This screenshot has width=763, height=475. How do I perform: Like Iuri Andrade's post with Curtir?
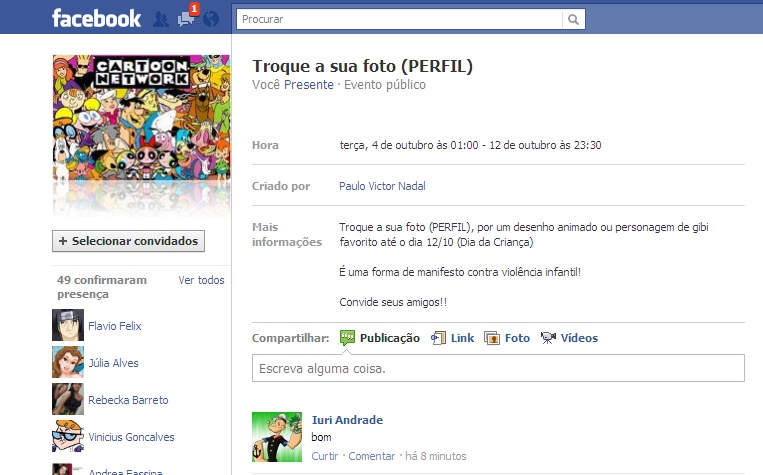[x=325, y=456]
